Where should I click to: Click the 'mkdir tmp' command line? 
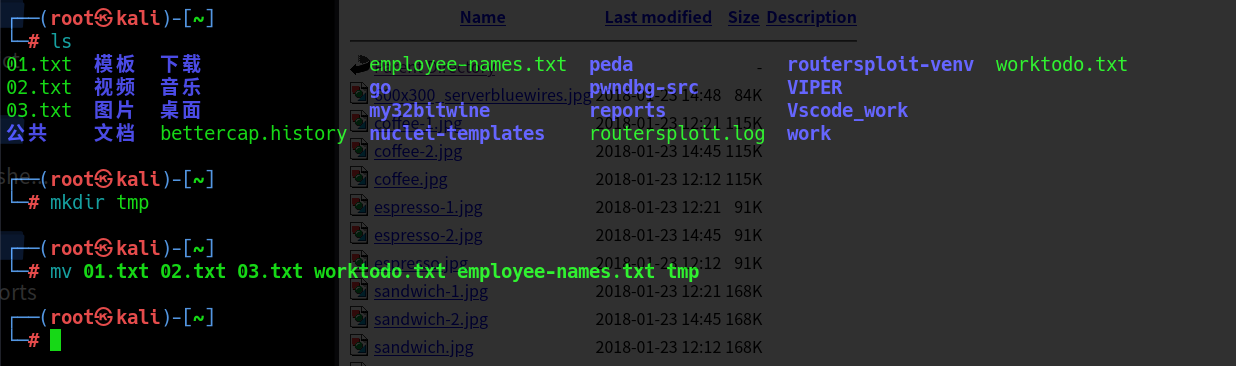tap(99, 202)
